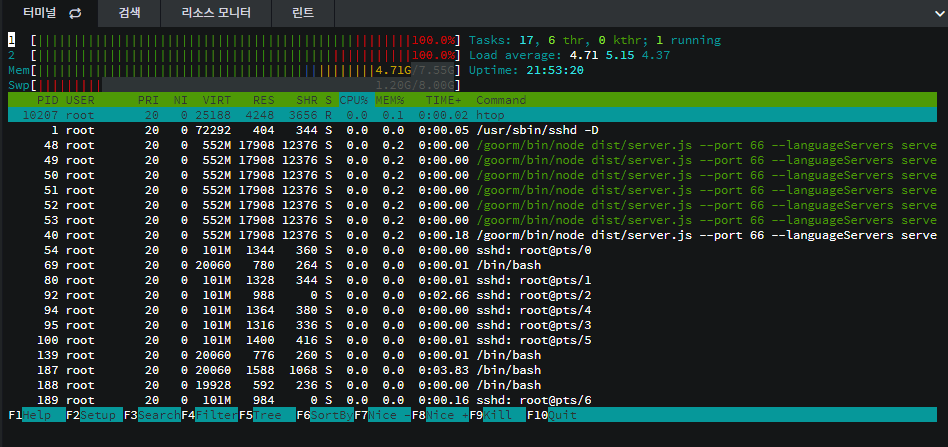Click F8 Nice + in htop footer
This screenshot has height=447, width=948.
tap(440, 415)
